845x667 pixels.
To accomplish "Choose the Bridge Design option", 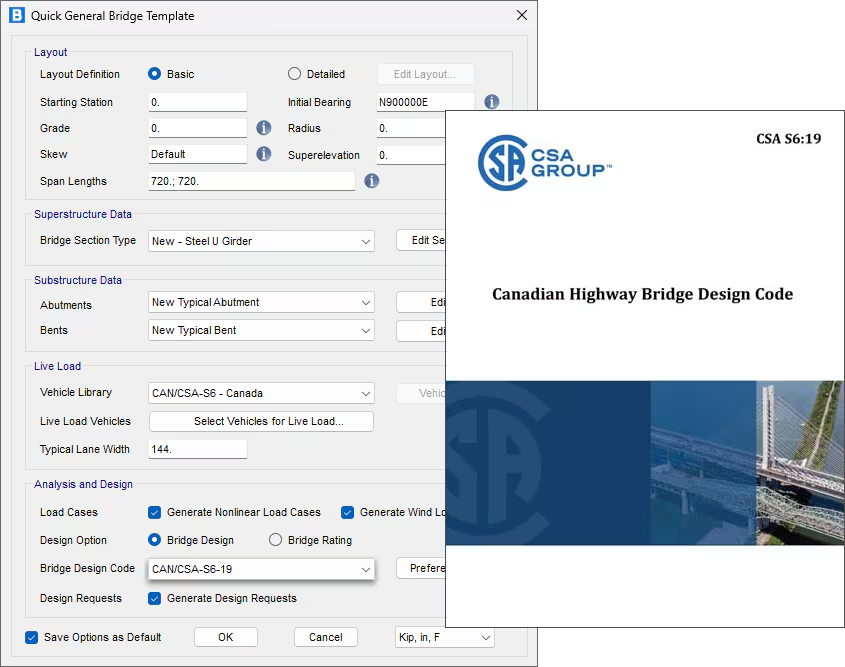I will (155, 540).
